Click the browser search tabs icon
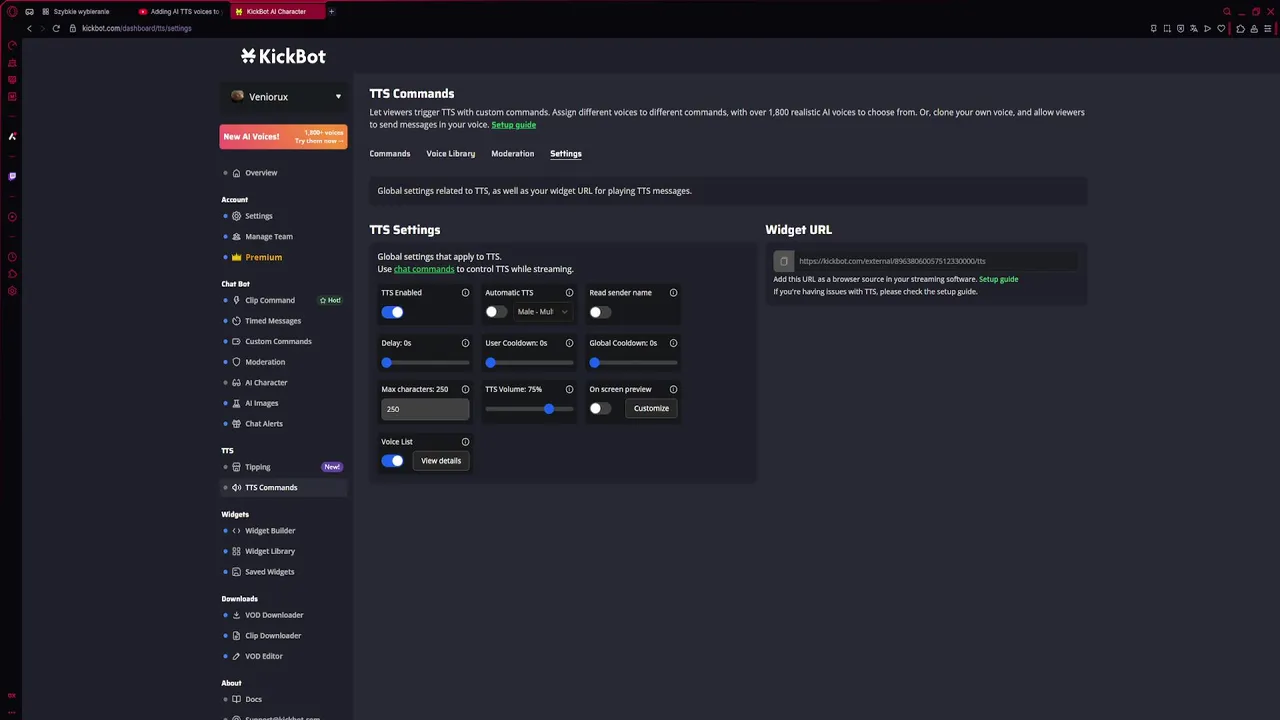Image resolution: width=1280 pixels, height=720 pixels. [x=1227, y=12]
